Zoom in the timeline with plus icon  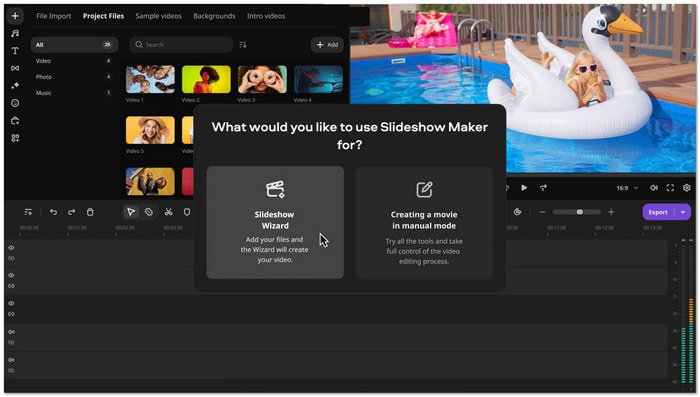(x=611, y=212)
